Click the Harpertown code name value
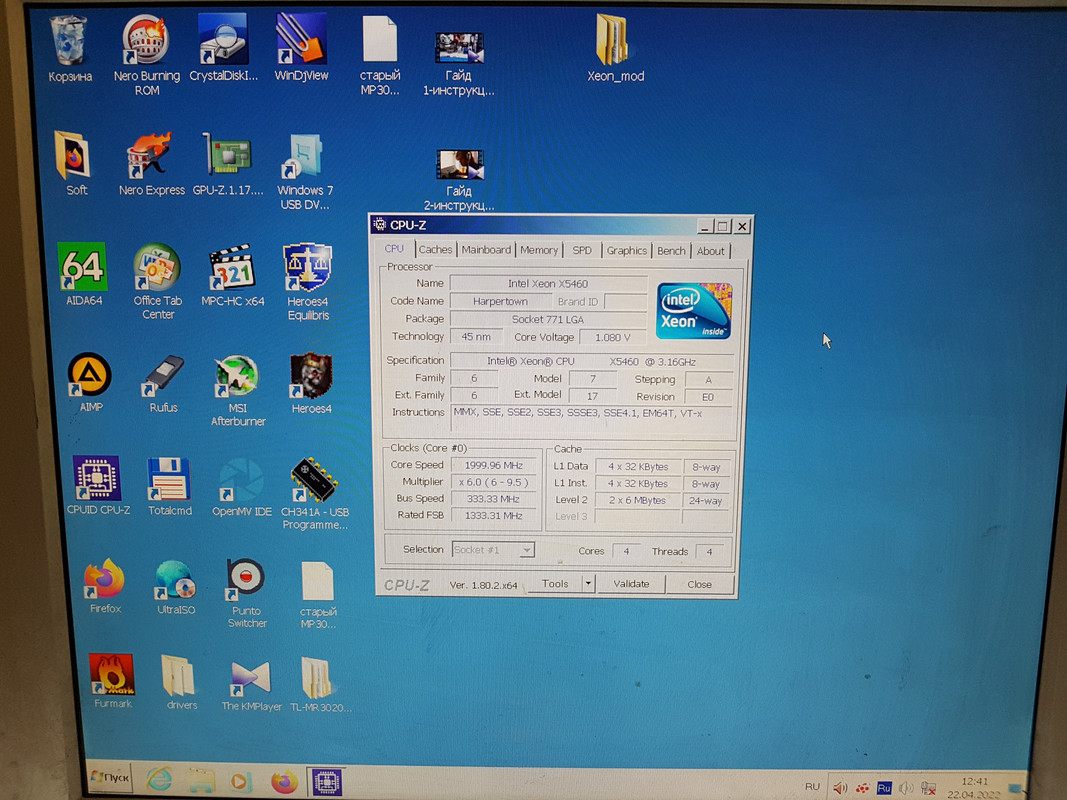1067x800 pixels. 500,301
